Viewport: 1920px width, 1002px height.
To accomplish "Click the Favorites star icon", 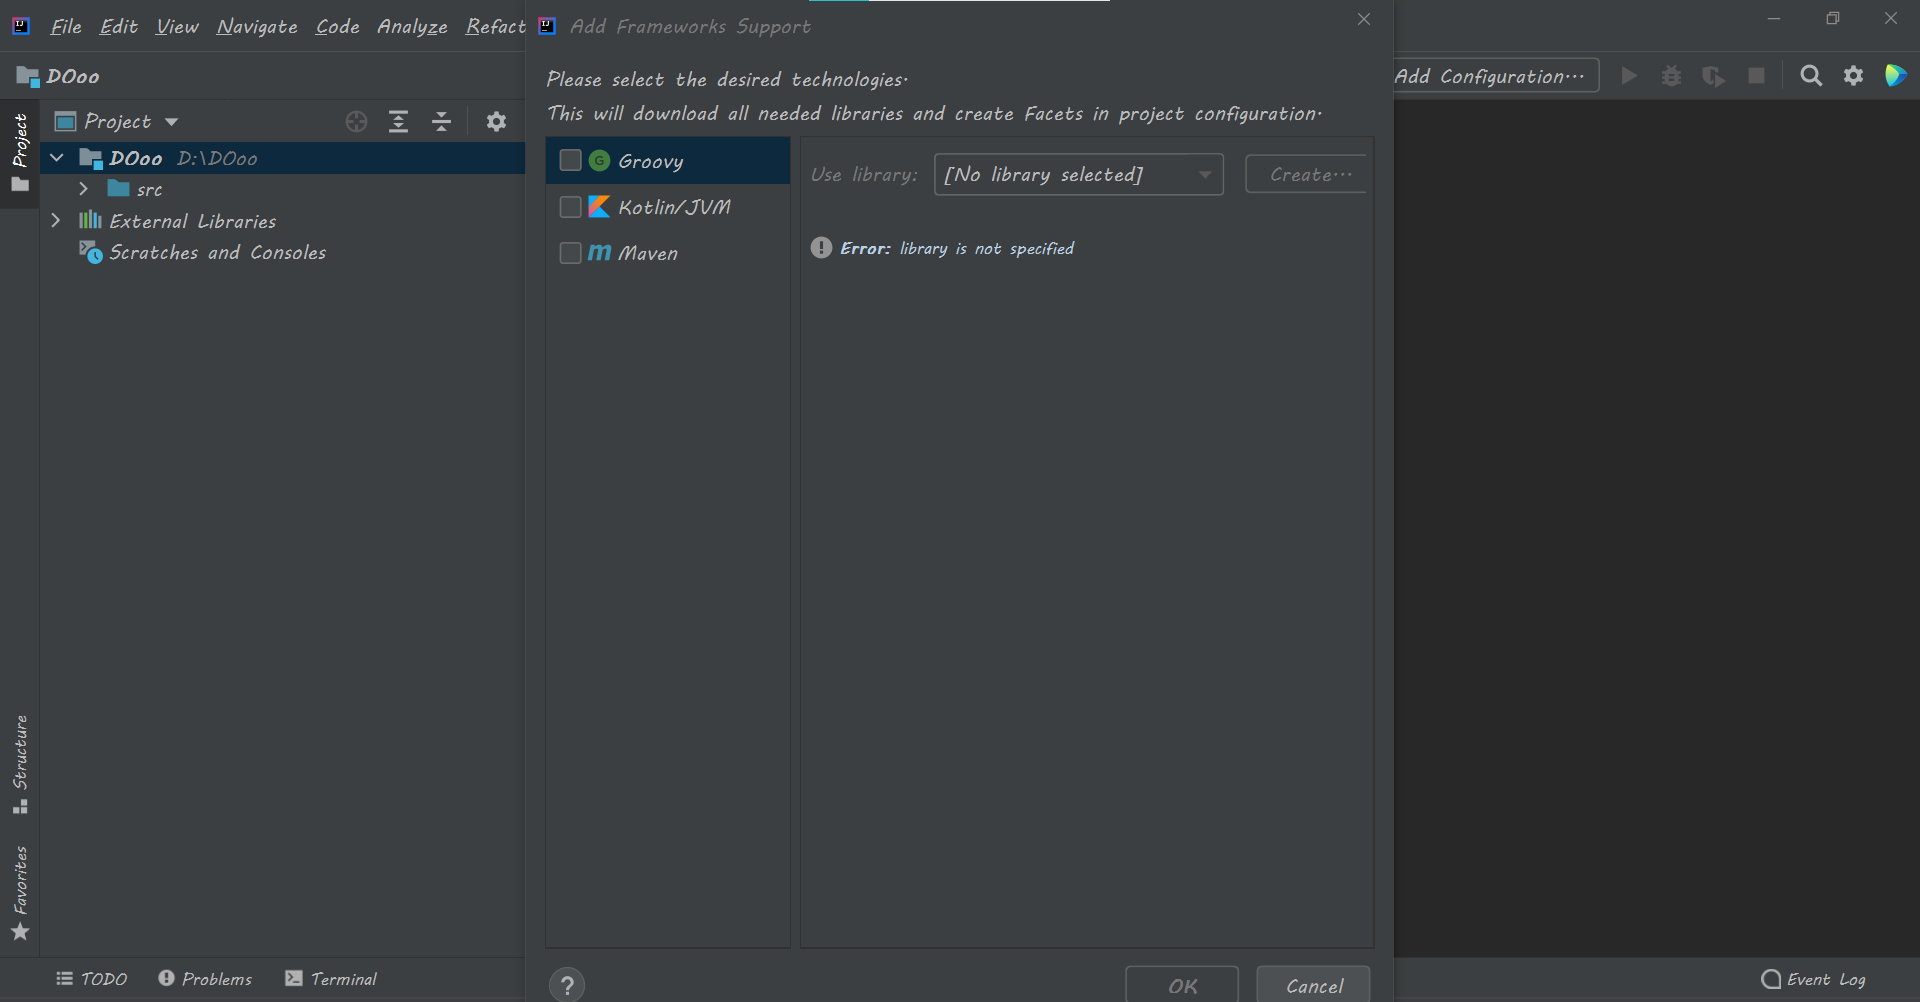I will pyautogui.click(x=20, y=932).
